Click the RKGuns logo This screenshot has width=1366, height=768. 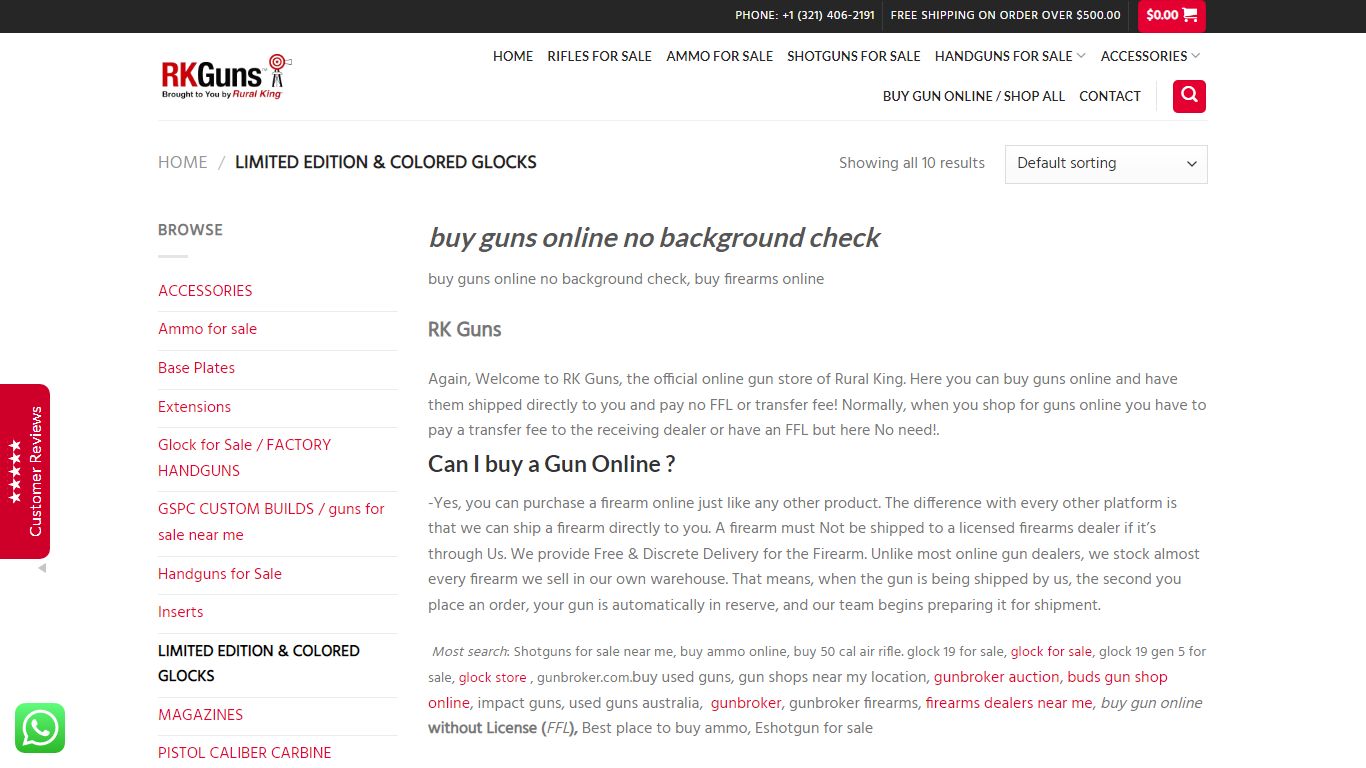pyautogui.click(x=226, y=77)
